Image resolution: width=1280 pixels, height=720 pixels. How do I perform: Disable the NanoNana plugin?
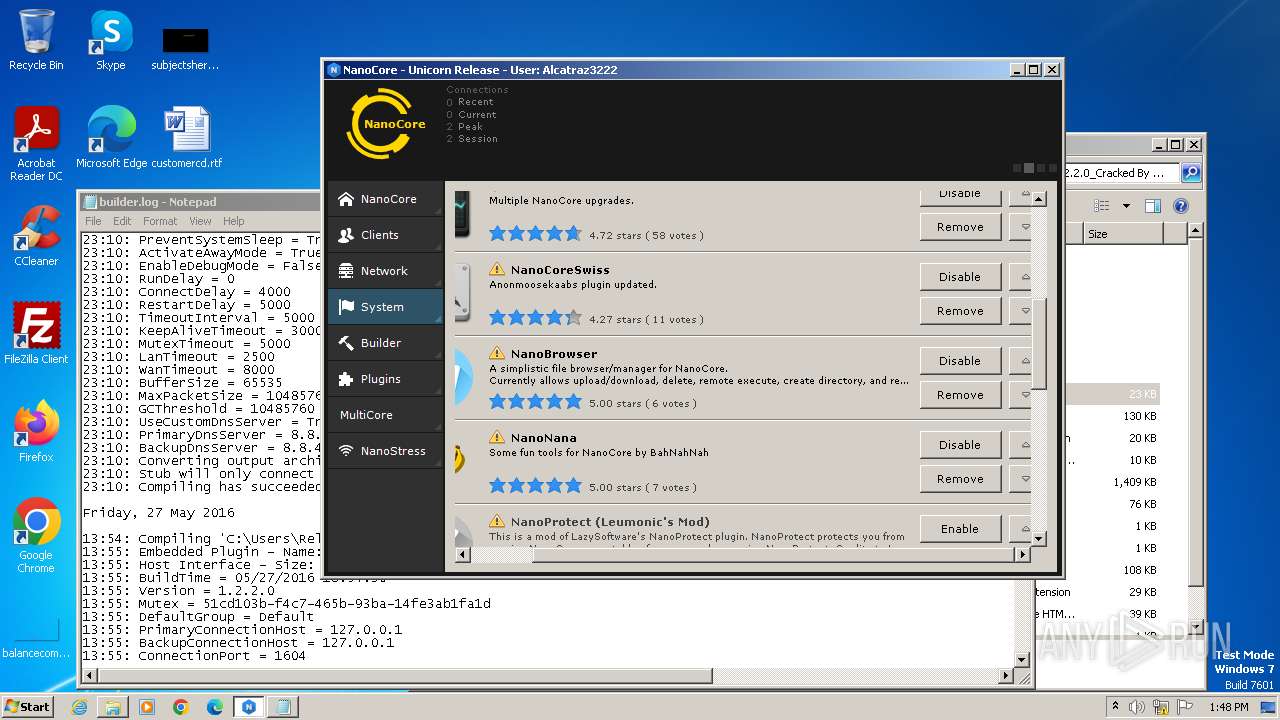click(960, 445)
